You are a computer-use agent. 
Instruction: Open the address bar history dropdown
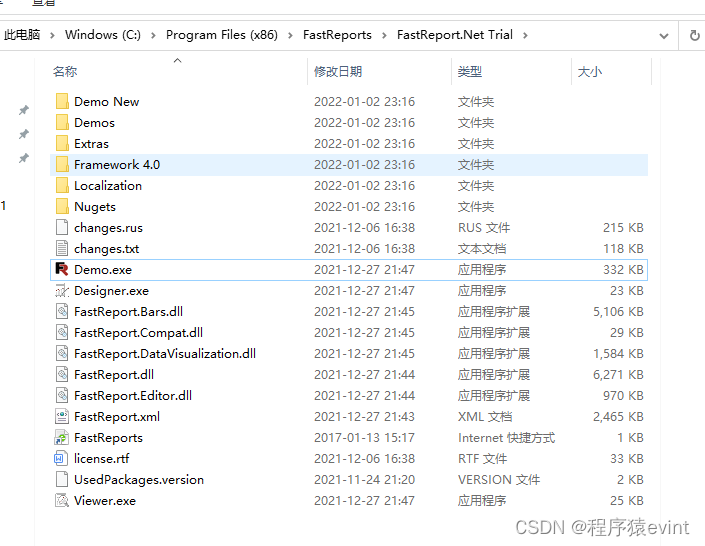pyautogui.click(x=664, y=36)
